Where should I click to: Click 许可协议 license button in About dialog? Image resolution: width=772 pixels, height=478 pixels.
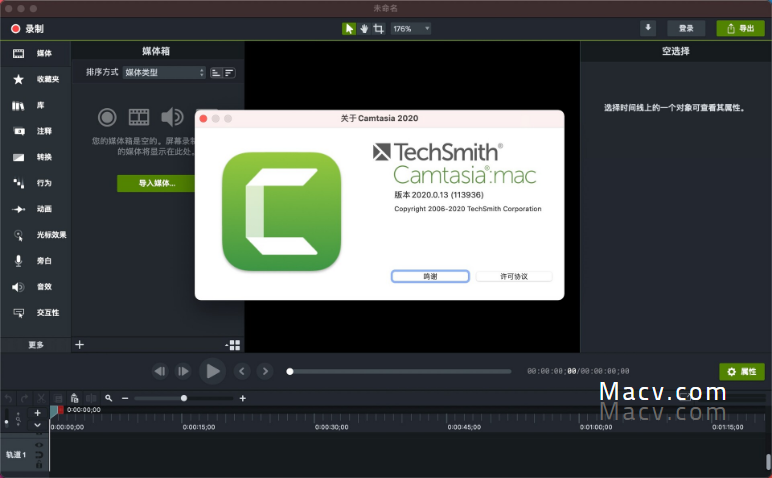point(514,277)
